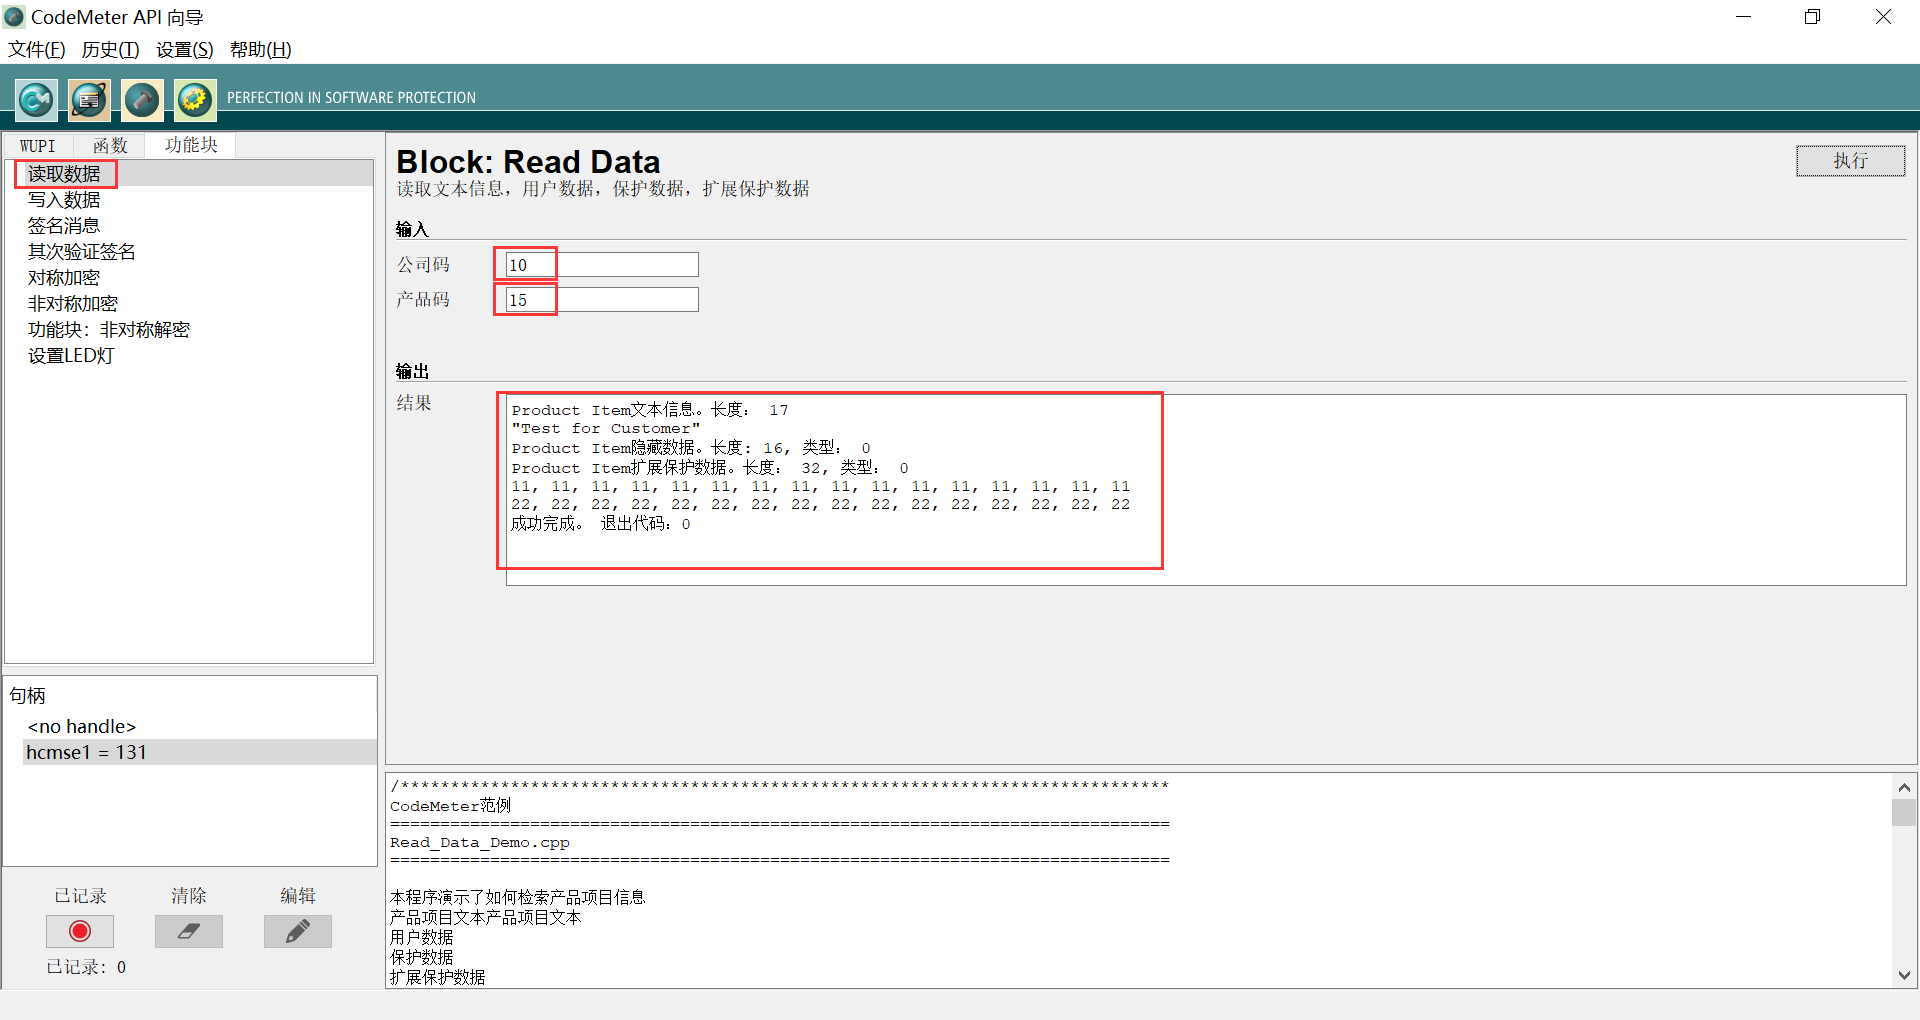Focus the 公司码 input field
This screenshot has width=1920, height=1020.
point(602,265)
